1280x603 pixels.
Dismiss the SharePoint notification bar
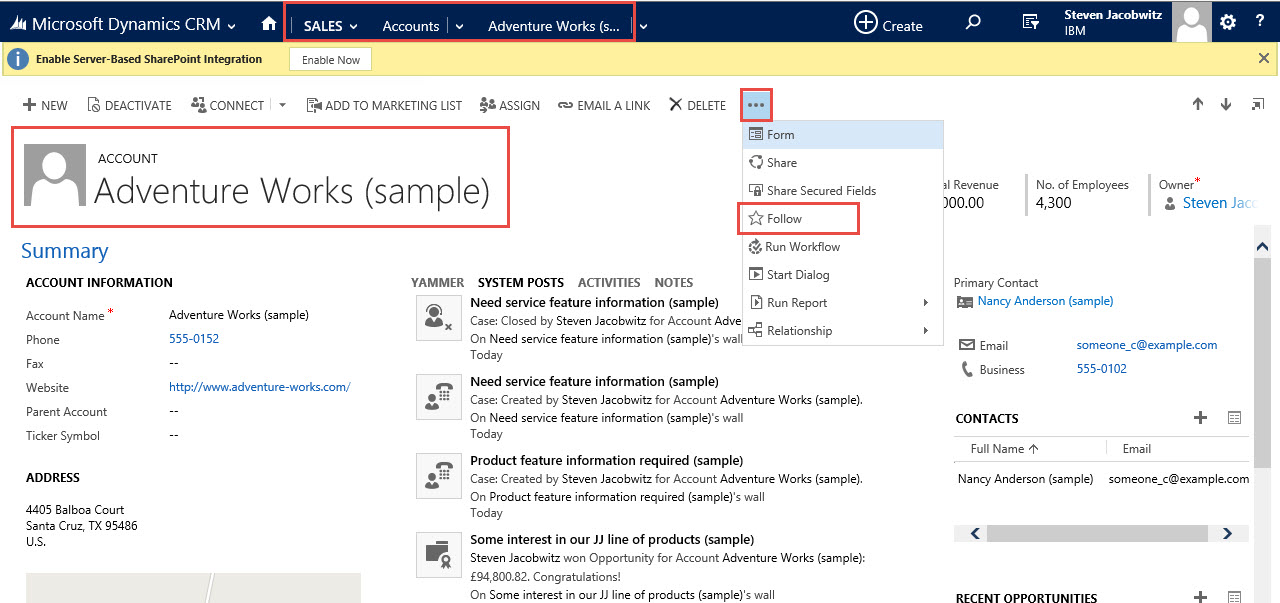[1263, 59]
